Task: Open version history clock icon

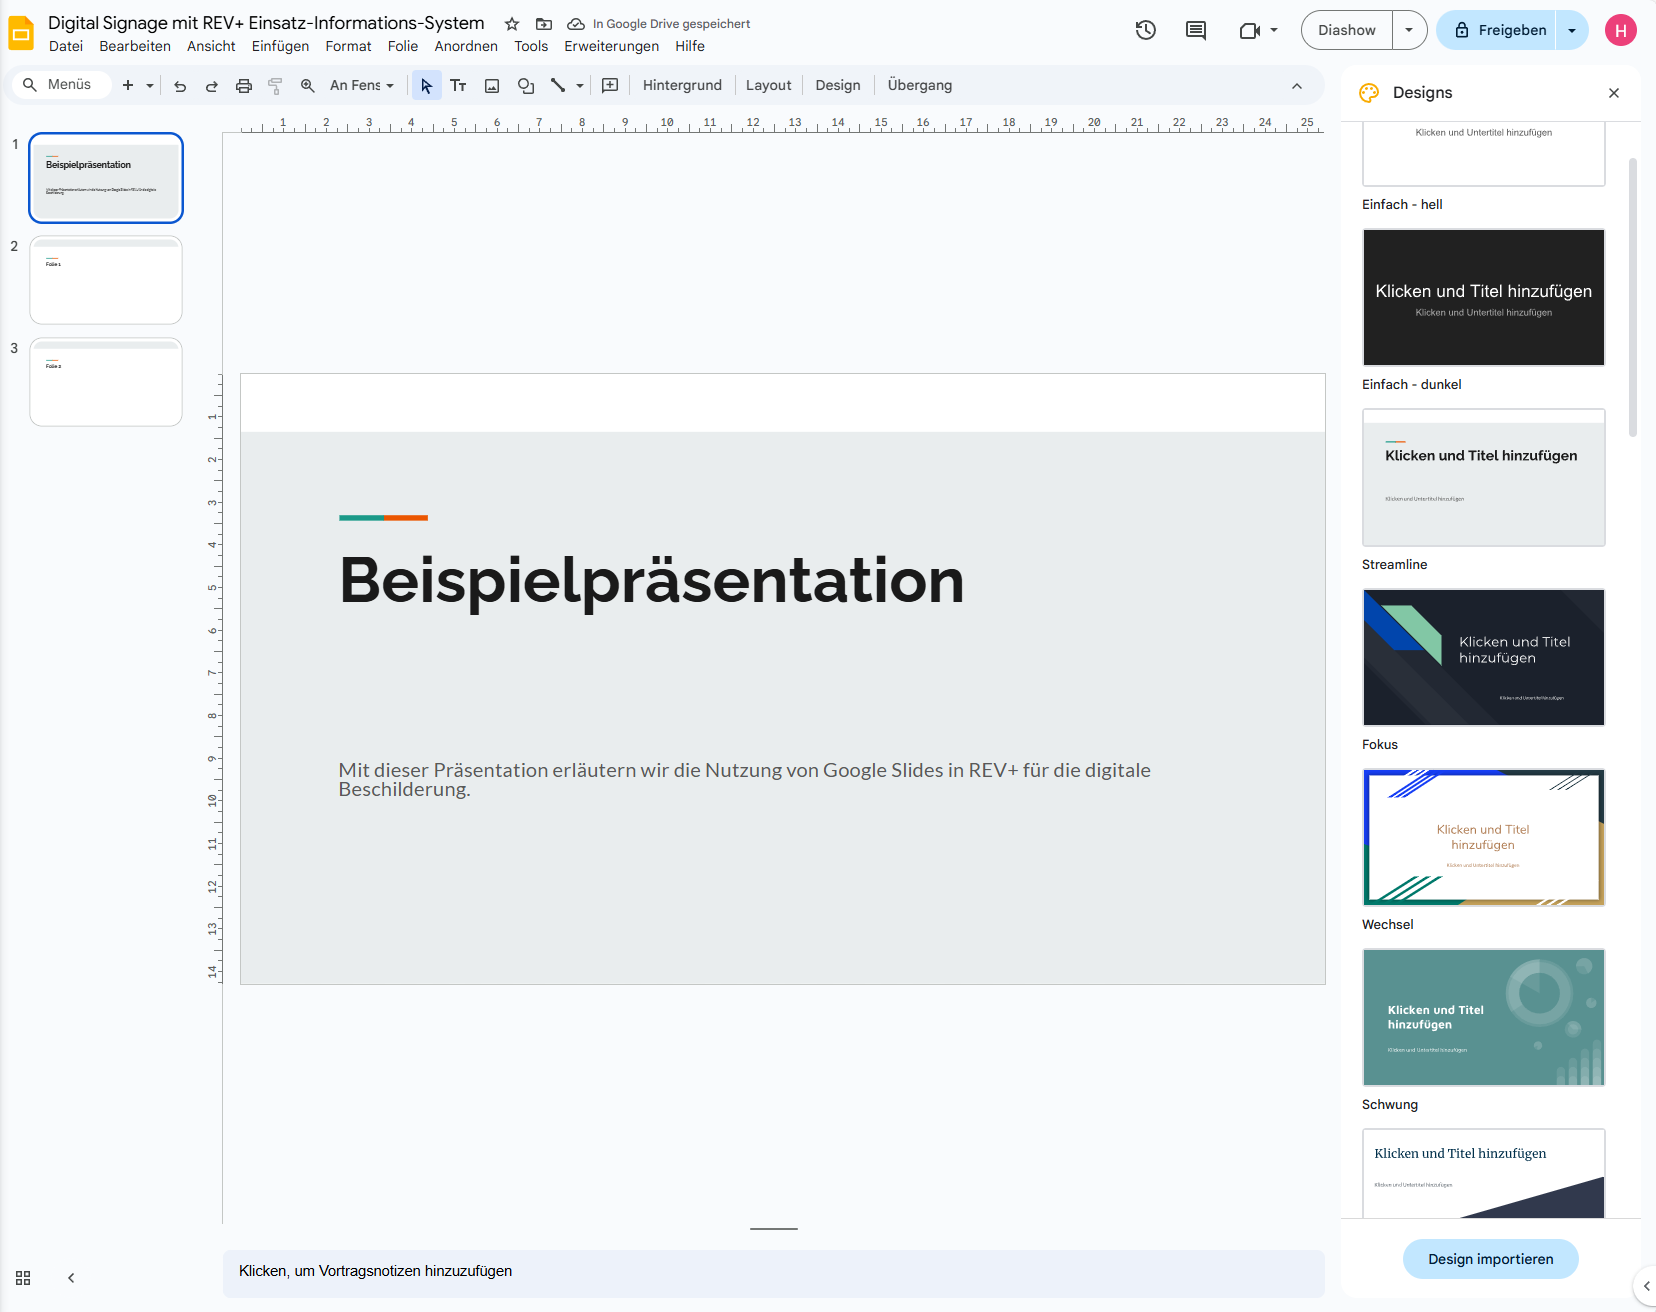Action: point(1146,30)
